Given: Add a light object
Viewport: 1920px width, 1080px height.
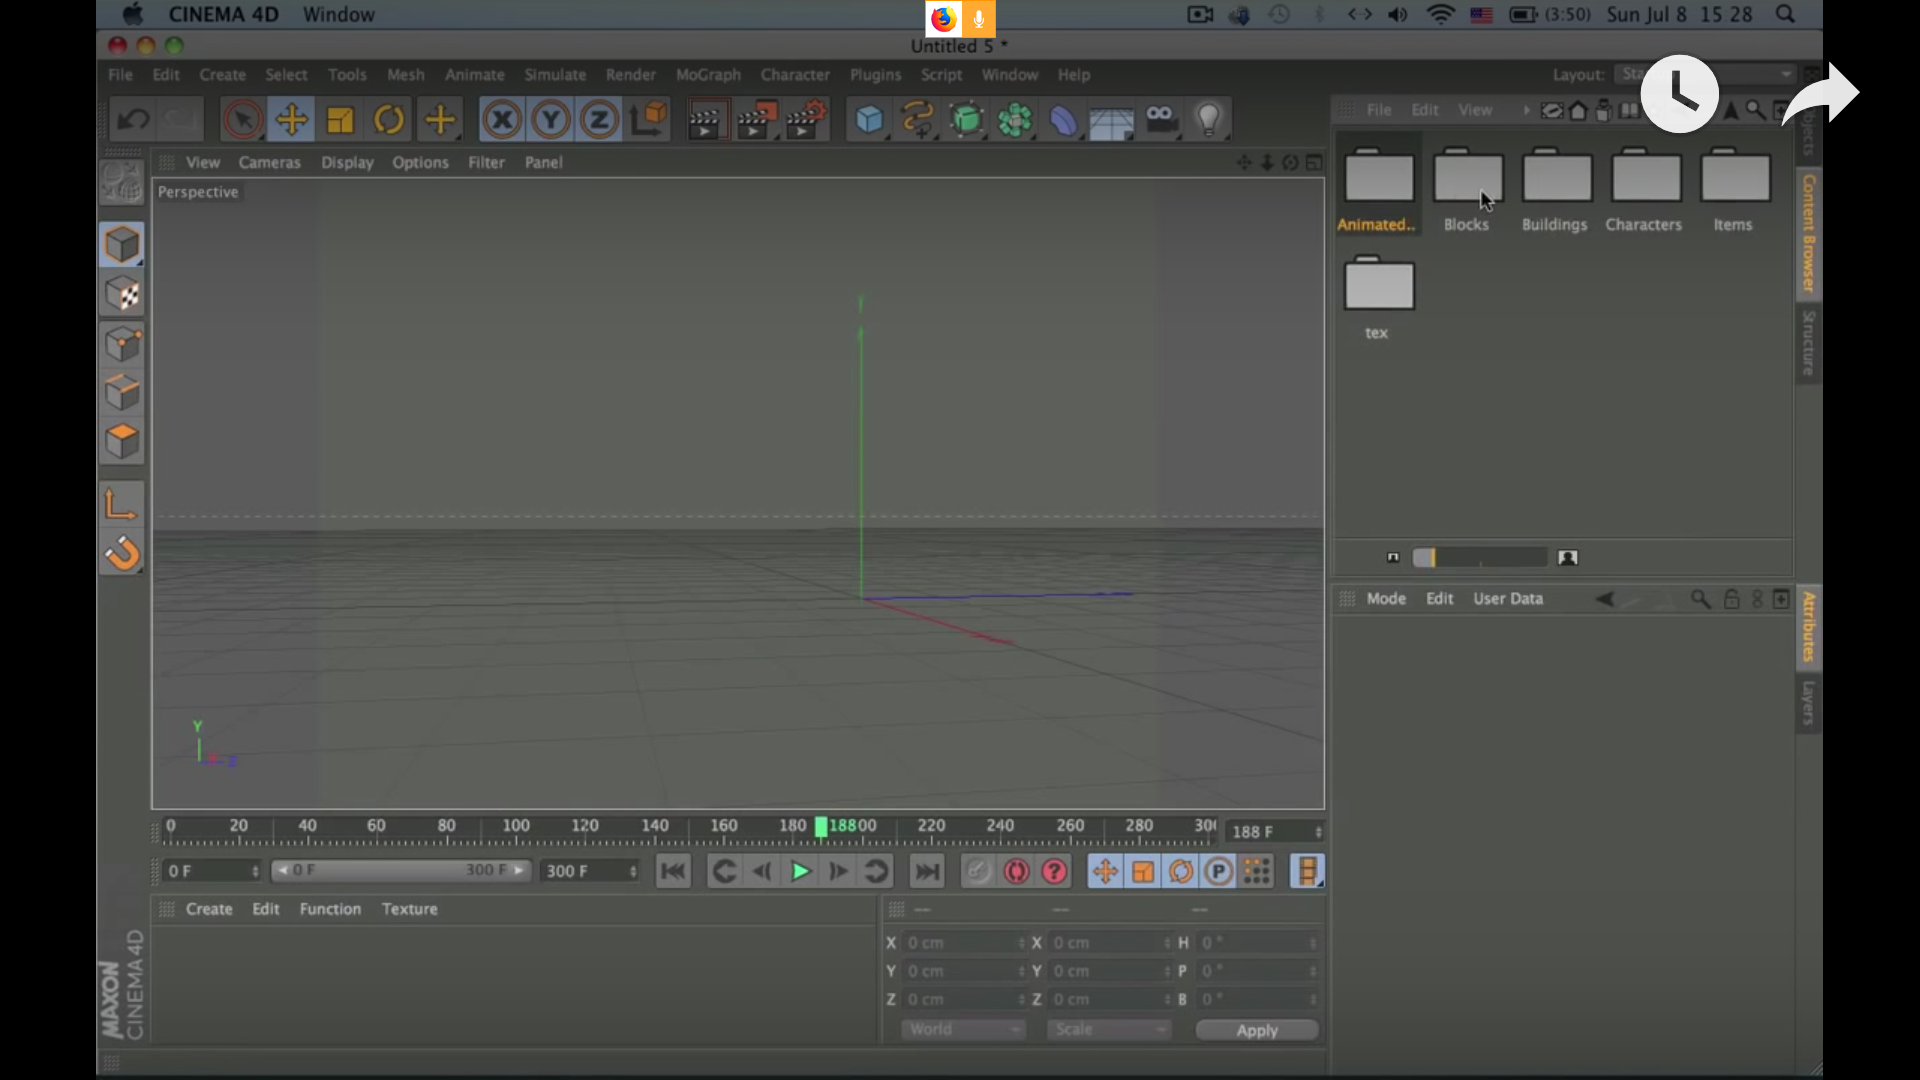Looking at the screenshot, I should 1209,120.
